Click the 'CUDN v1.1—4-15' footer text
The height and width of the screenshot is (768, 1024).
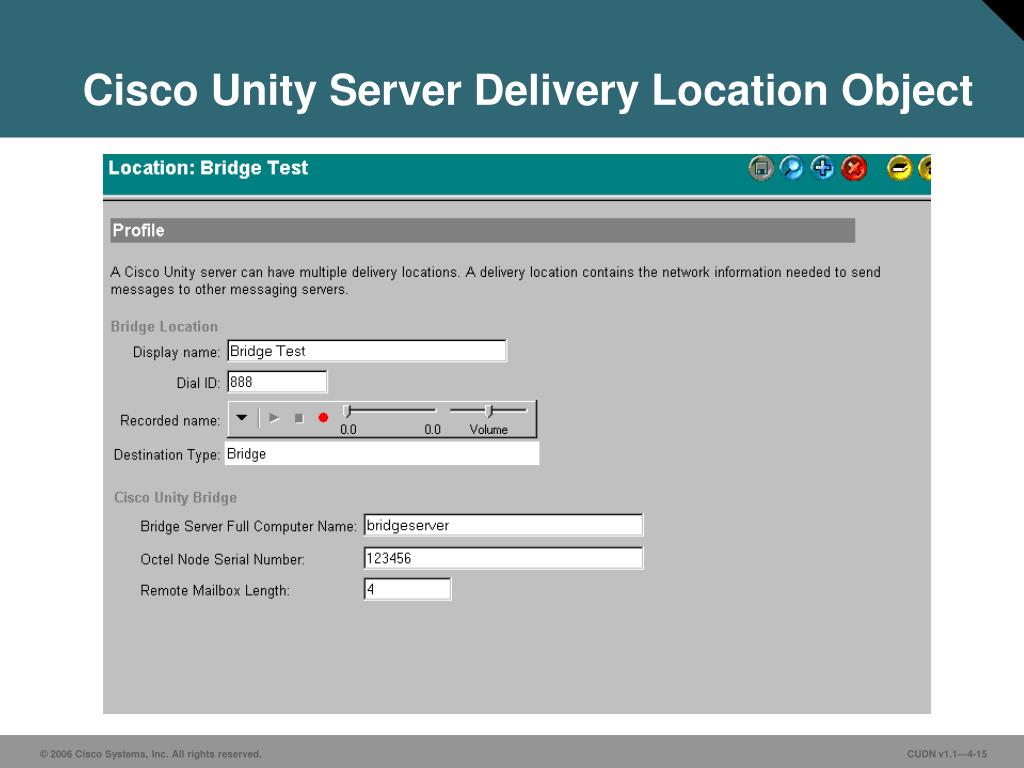pos(946,754)
